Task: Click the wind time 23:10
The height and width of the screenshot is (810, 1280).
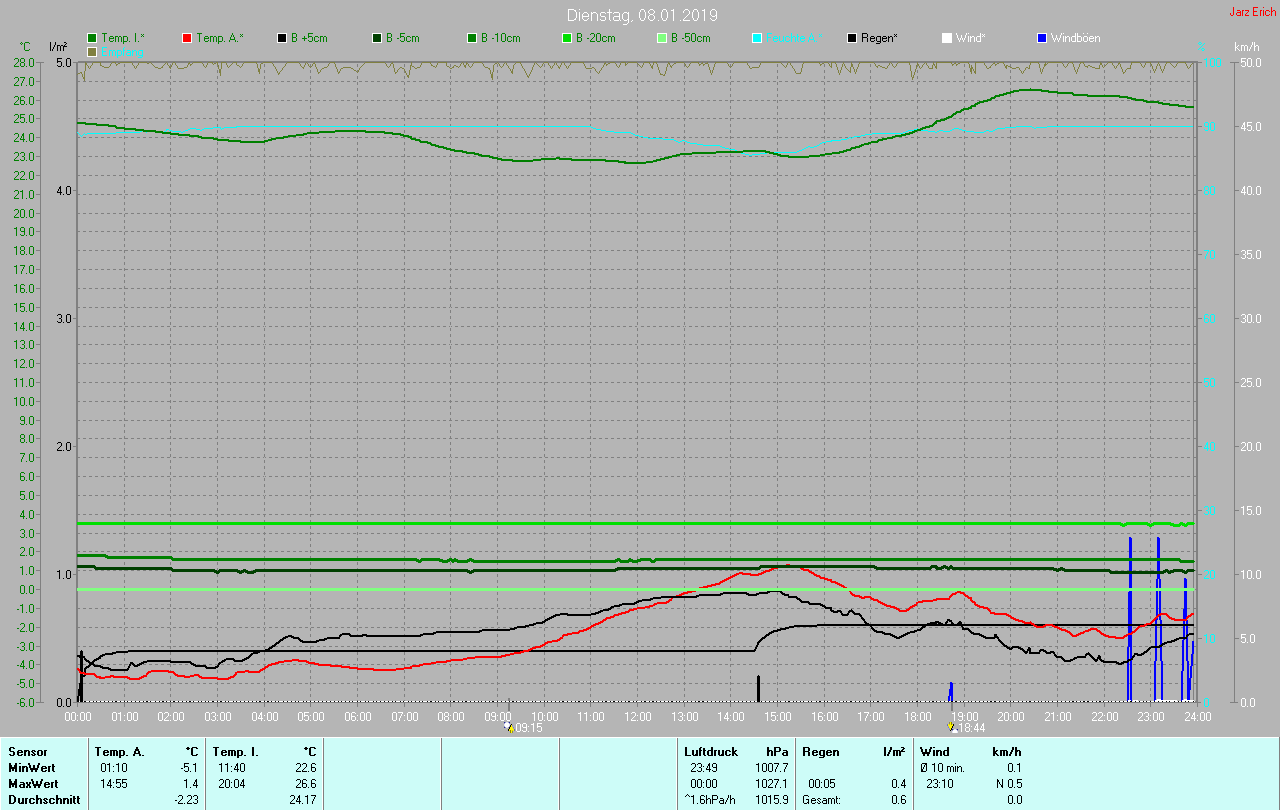Action: (940, 783)
